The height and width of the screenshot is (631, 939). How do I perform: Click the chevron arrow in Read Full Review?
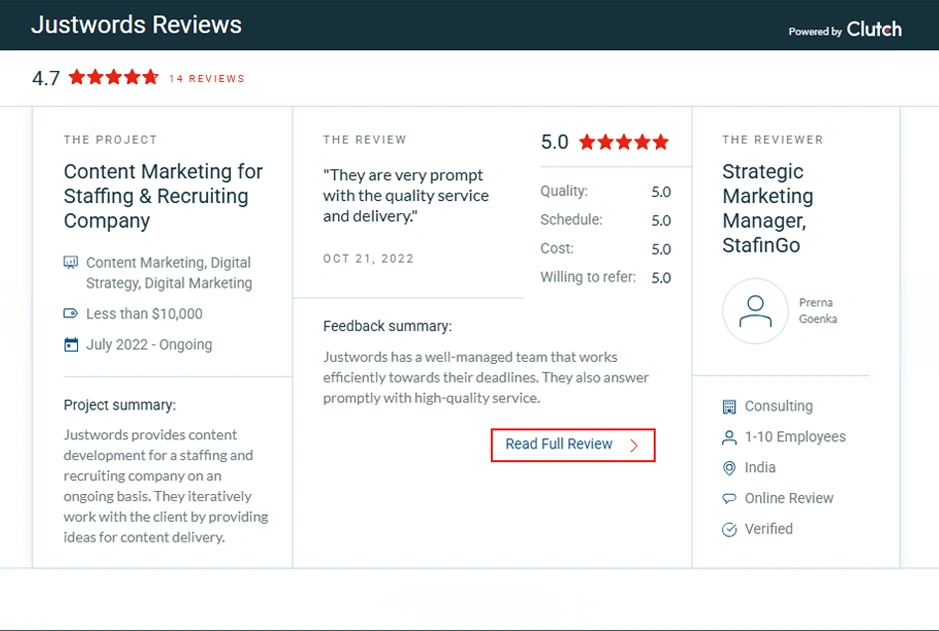click(634, 445)
